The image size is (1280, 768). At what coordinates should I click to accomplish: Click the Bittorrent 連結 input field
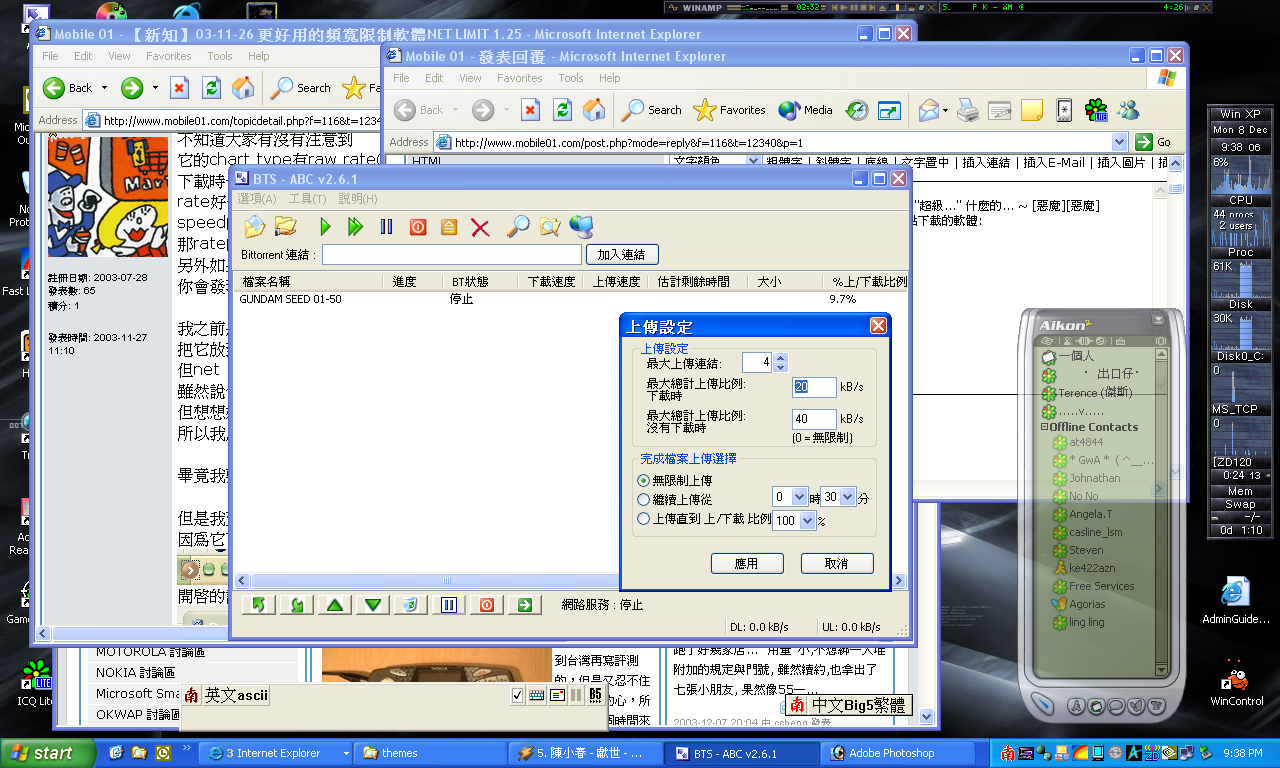point(451,255)
